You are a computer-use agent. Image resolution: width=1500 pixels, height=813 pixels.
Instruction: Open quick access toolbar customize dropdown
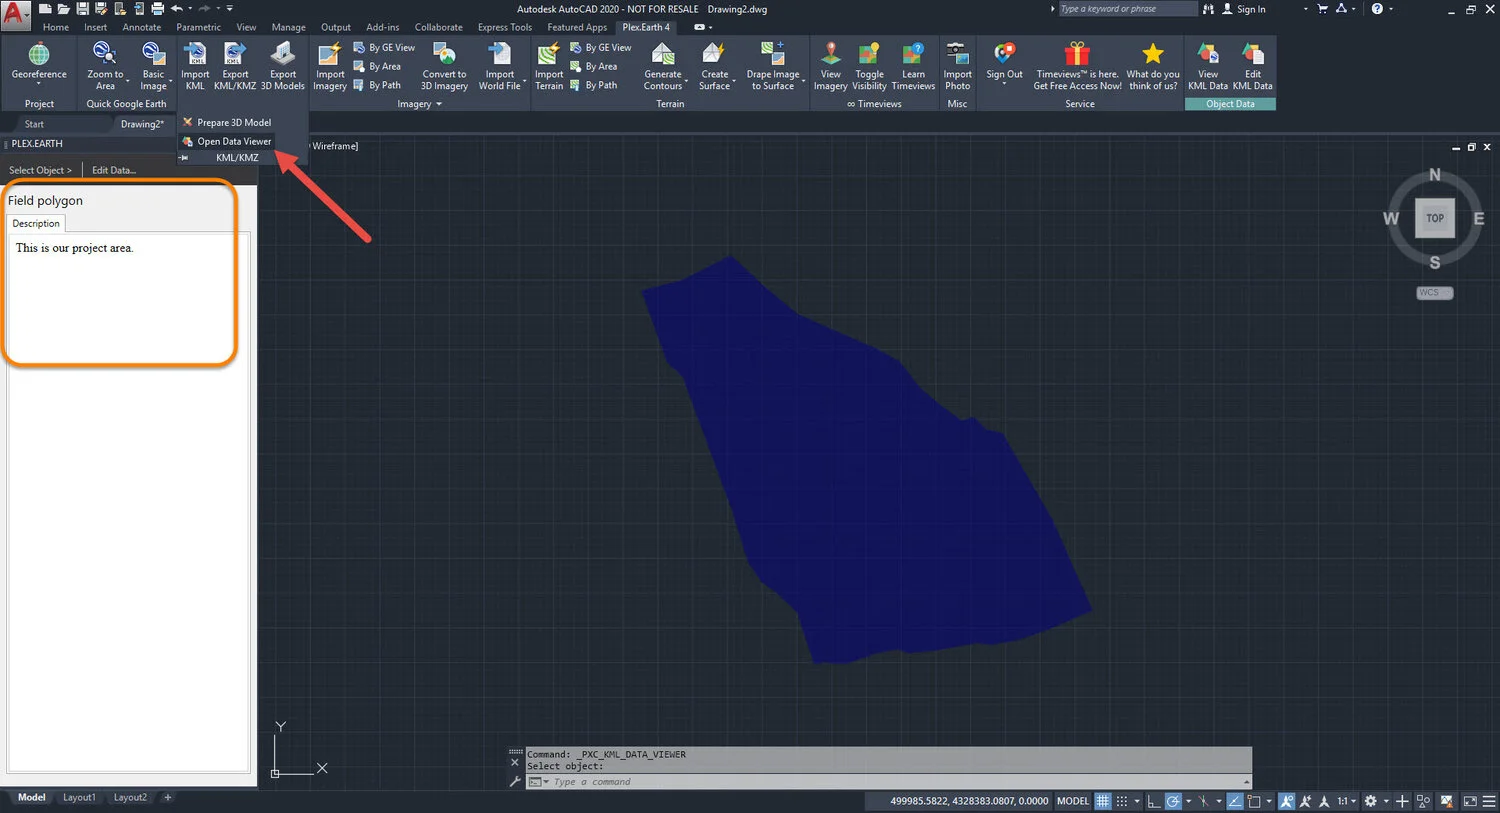pyautogui.click(x=229, y=8)
